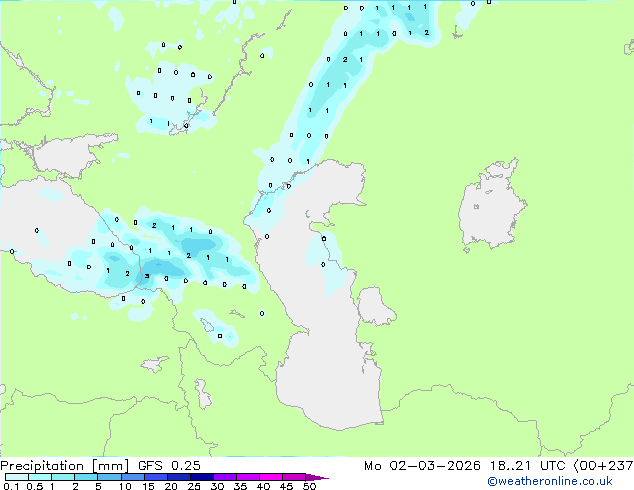Select the legend swatch between 35 and 40
Image resolution: width=634 pixels, height=490 pixels.
click(x=247, y=477)
